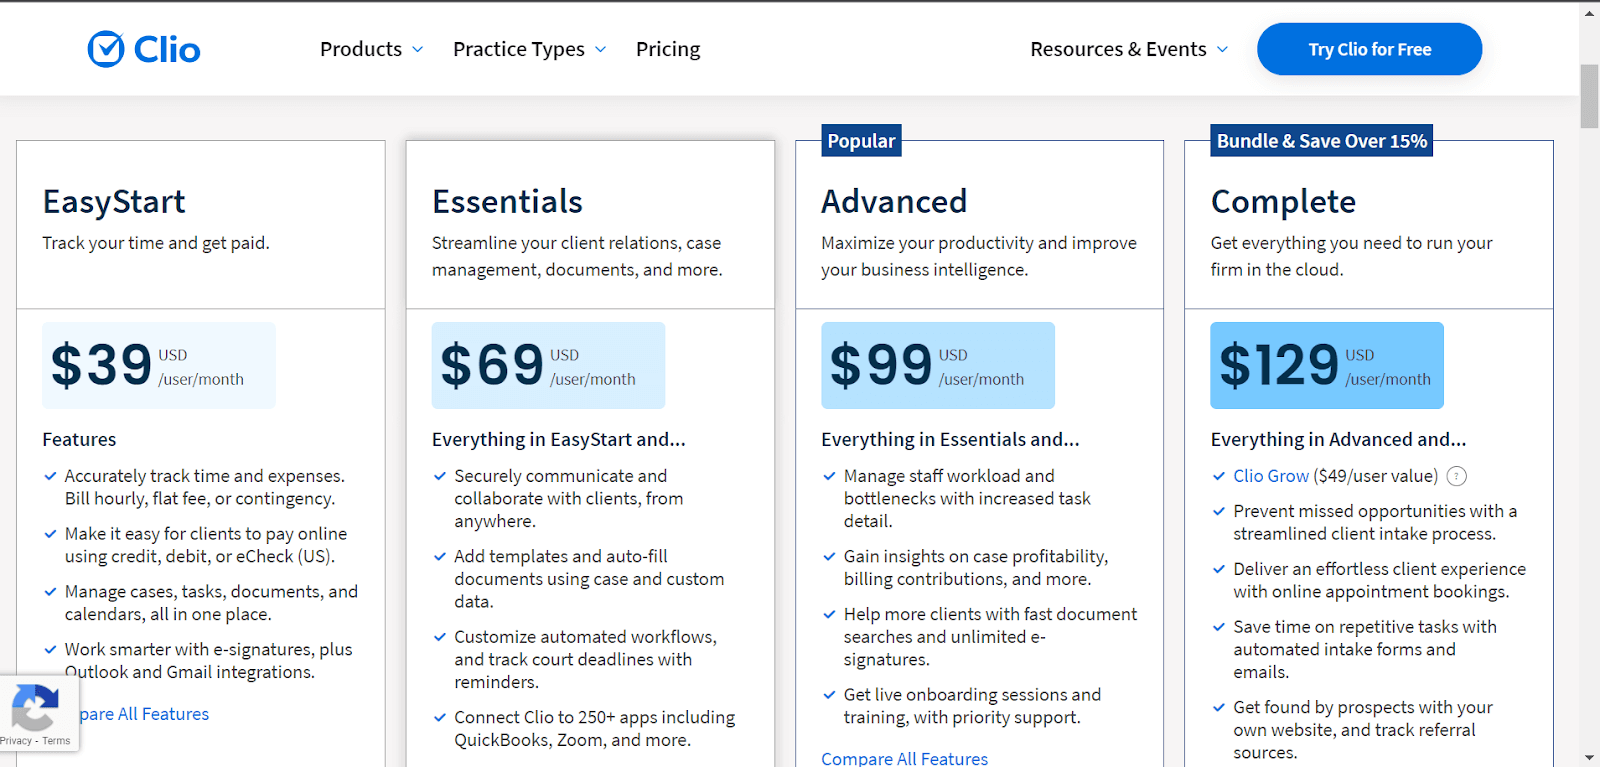Screen dimensions: 1600x767
Task: Click the "Bundle & Save Over 15%" badge
Action: (1320, 140)
